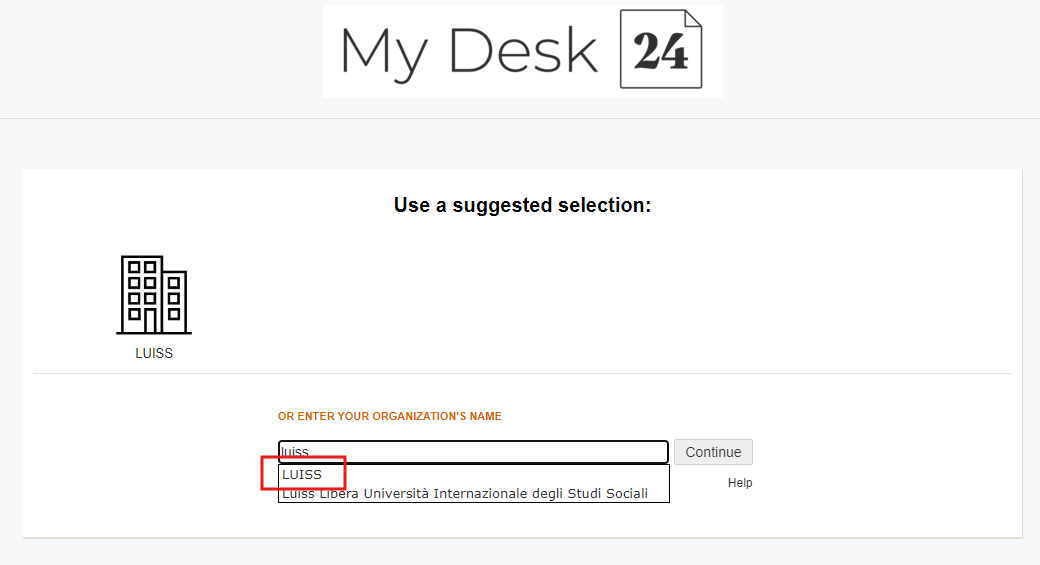
Task: Click the "Or enter your organization's name" label
Action: pos(390,416)
